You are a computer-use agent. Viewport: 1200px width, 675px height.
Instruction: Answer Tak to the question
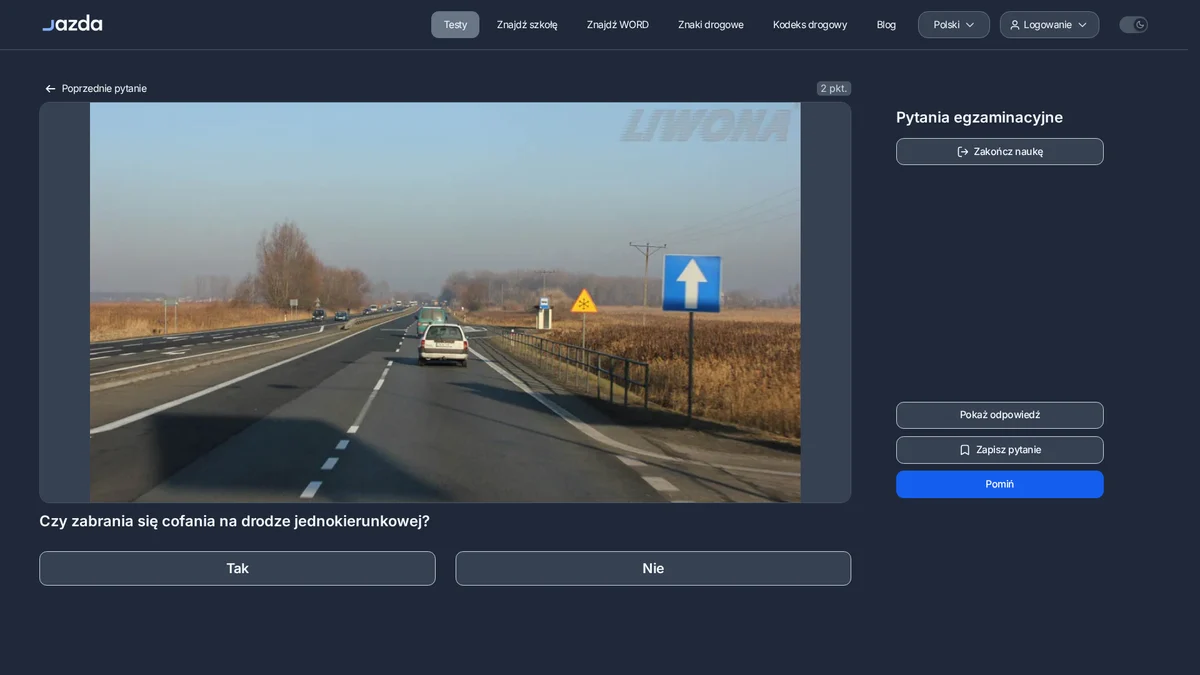click(237, 568)
